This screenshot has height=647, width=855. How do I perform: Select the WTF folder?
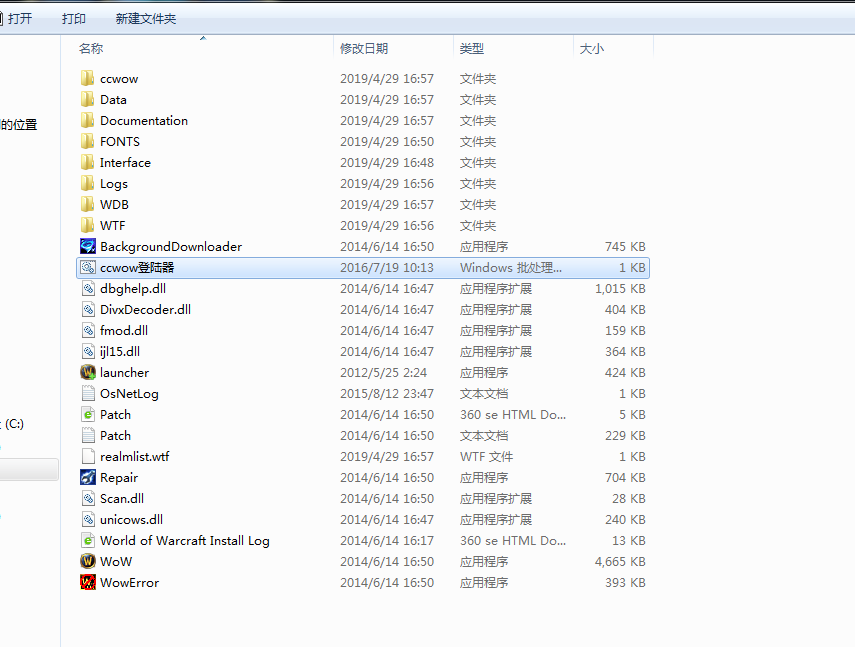click(x=107, y=225)
